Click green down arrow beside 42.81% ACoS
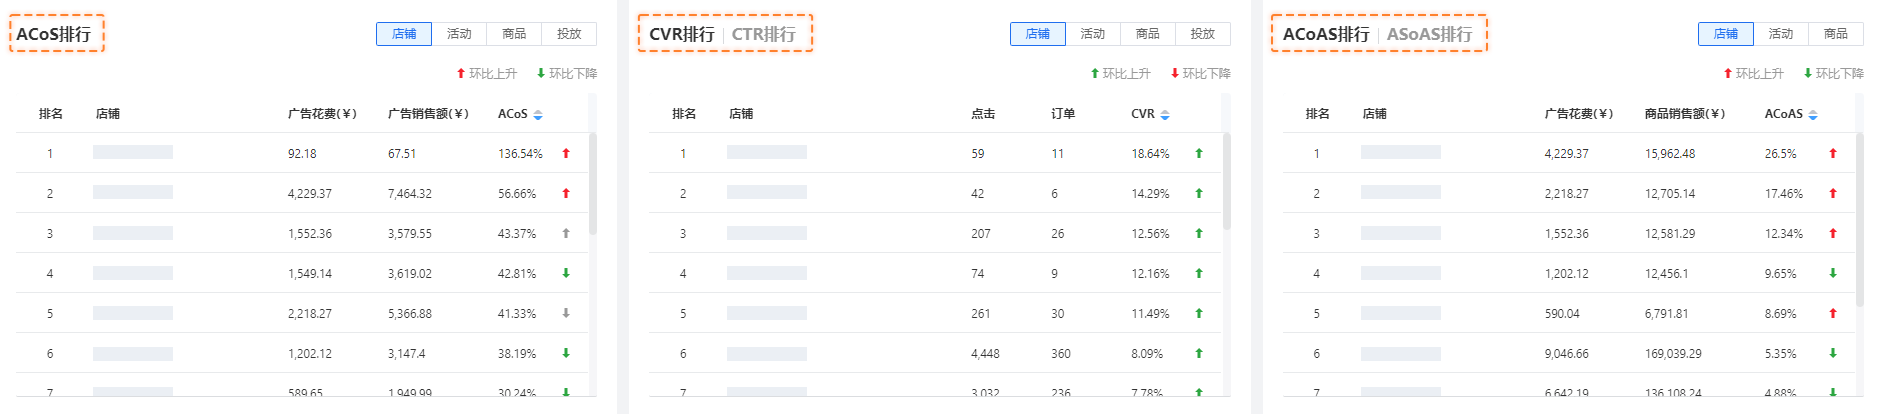The width and height of the screenshot is (1880, 414). [566, 273]
